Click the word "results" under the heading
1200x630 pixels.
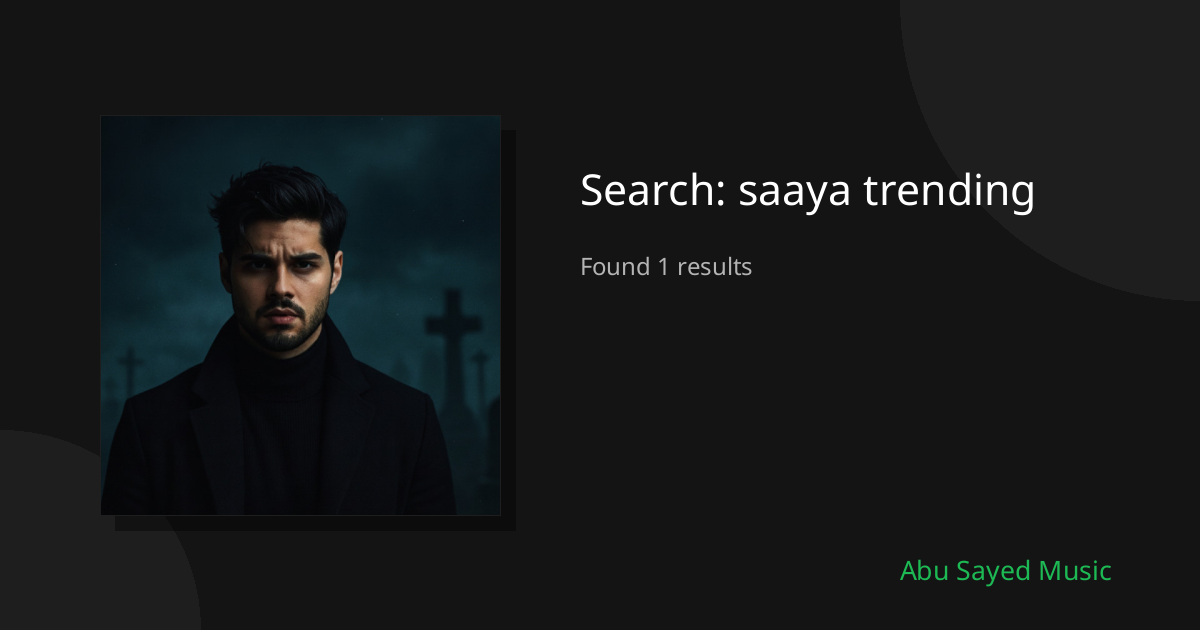[714, 267]
